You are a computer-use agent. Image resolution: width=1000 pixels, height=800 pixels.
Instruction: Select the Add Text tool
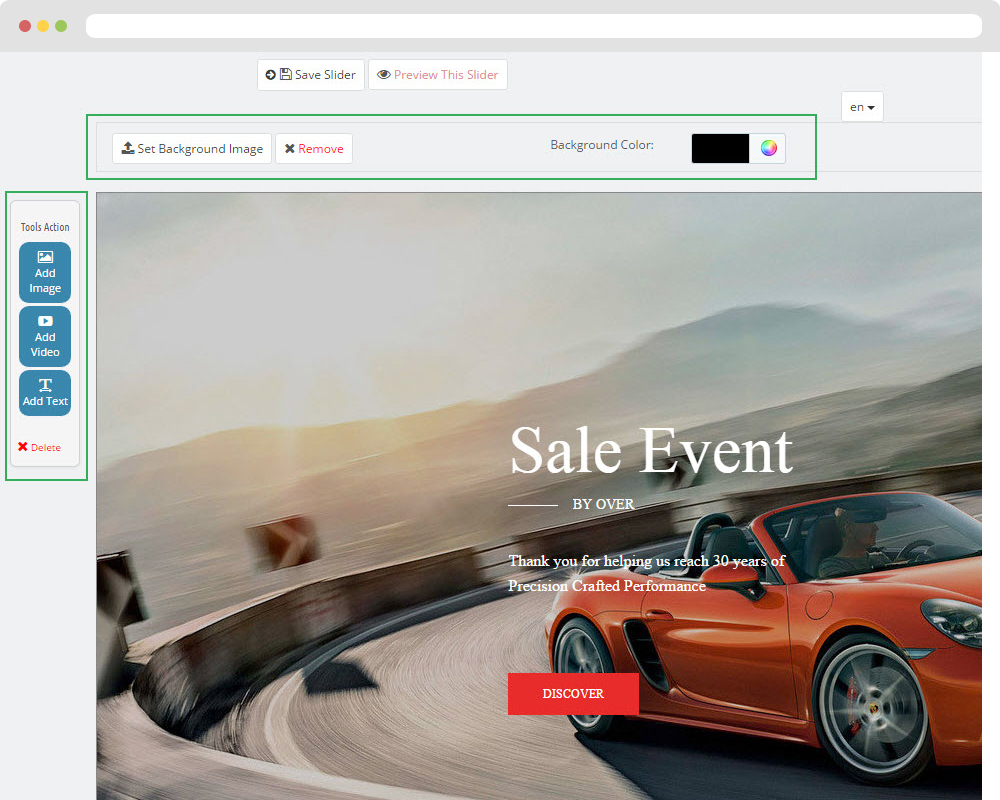45,393
